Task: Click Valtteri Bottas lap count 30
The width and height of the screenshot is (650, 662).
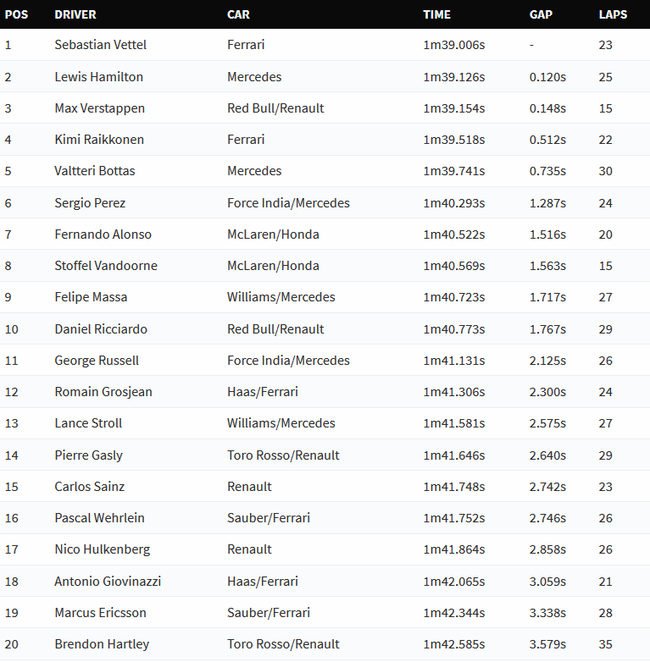Action: point(605,171)
